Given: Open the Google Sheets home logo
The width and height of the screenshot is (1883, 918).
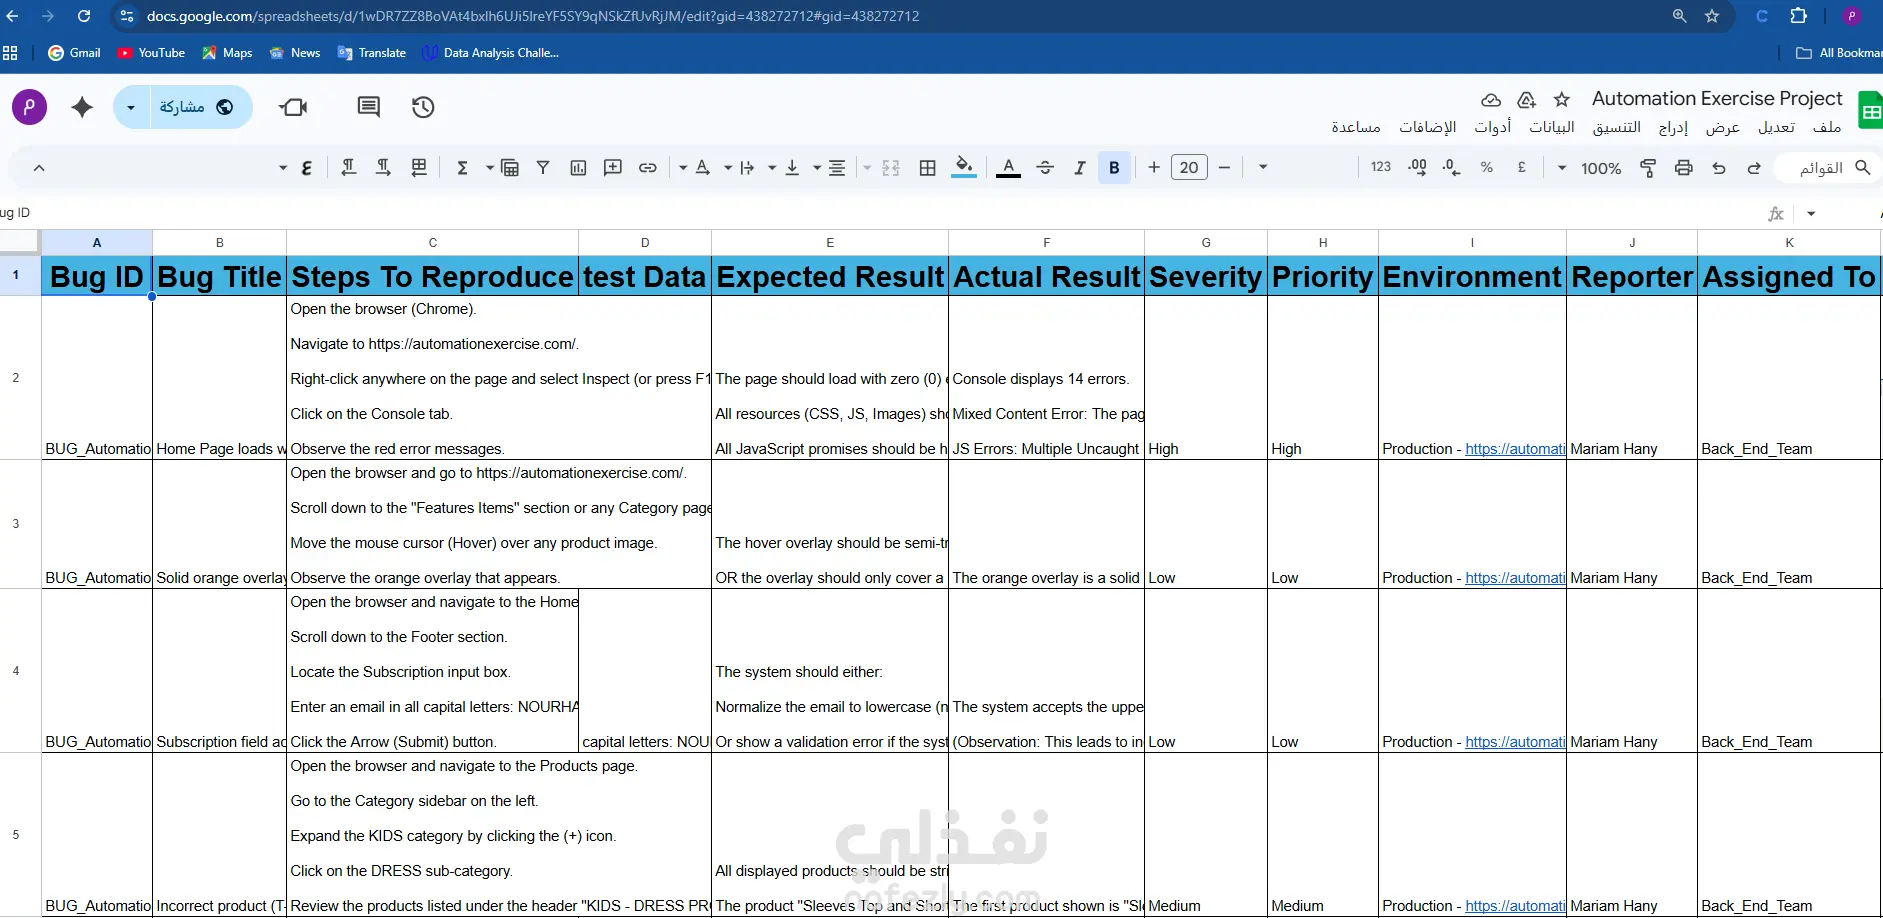Looking at the screenshot, I should tap(1870, 110).
